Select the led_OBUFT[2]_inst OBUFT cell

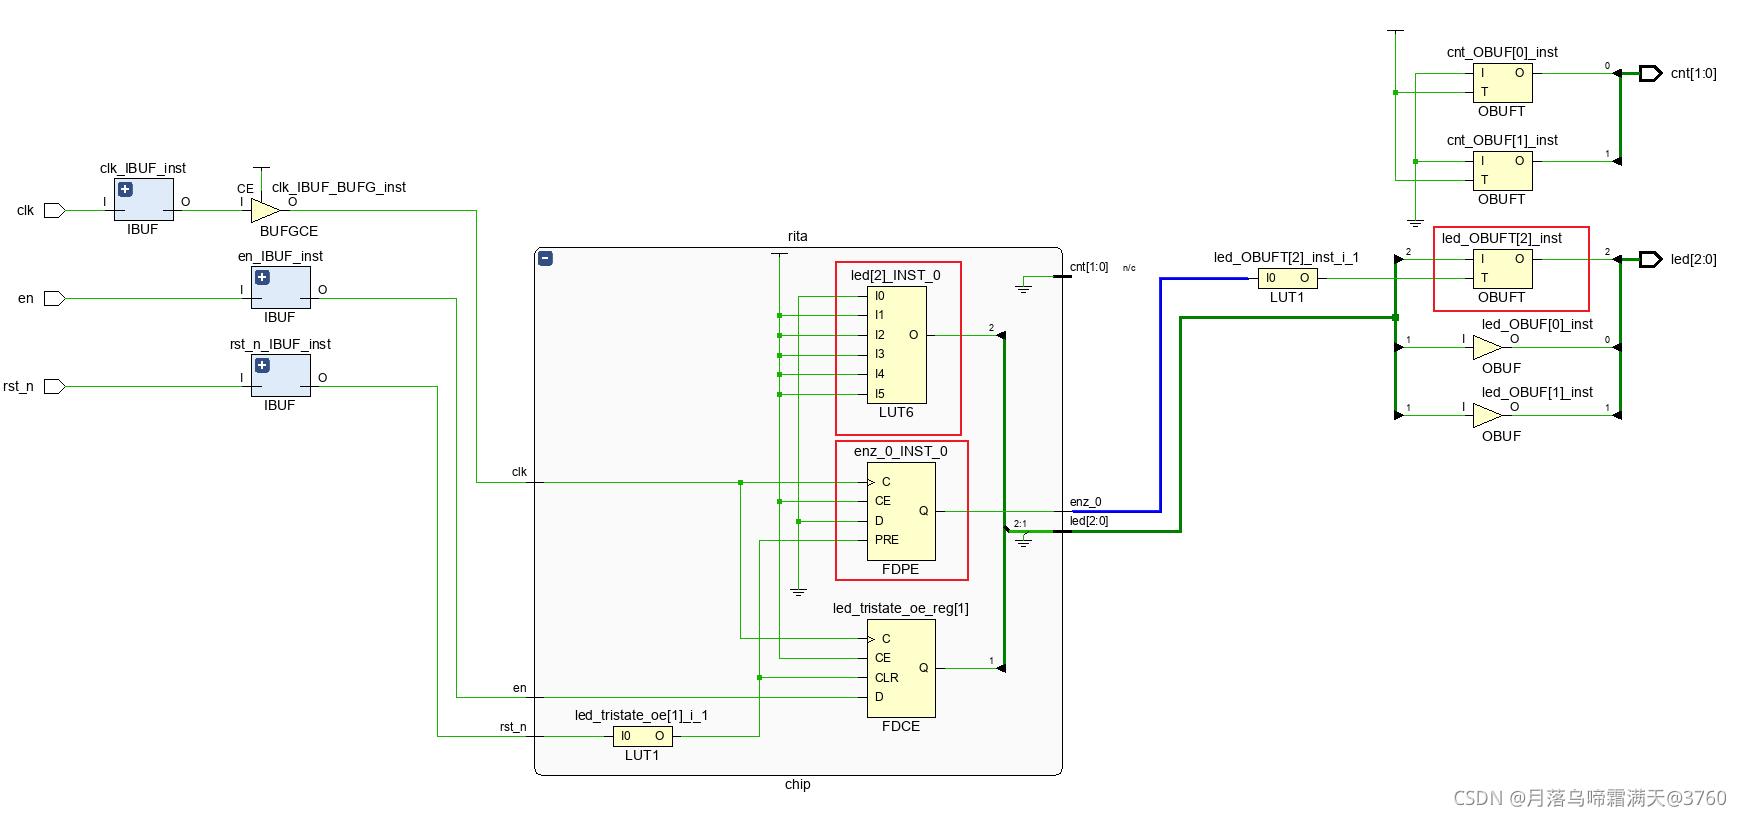click(x=1502, y=269)
